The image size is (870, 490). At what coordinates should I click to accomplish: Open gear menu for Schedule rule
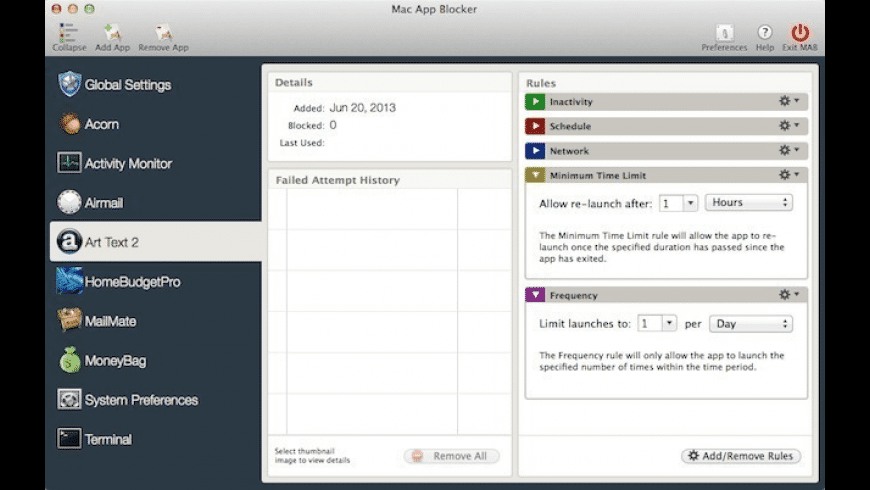(x=788, y=125)
